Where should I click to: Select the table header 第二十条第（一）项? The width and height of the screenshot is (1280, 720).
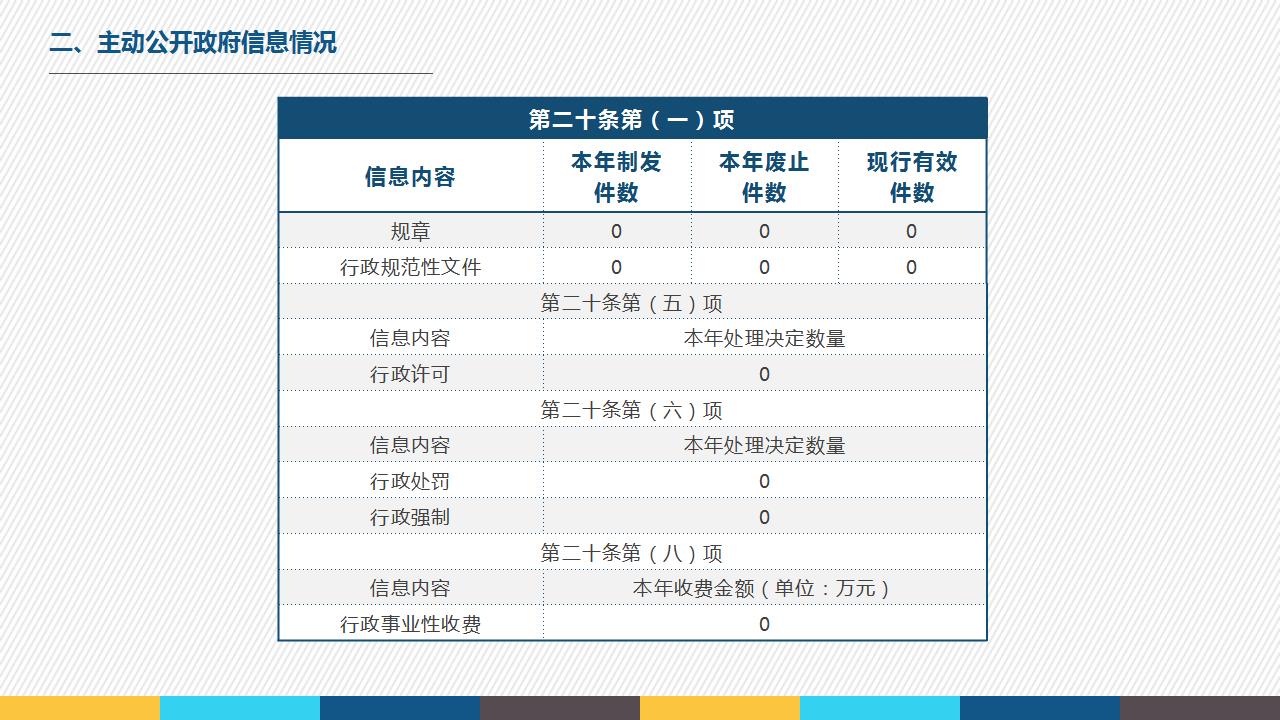[x=632, y=120]
